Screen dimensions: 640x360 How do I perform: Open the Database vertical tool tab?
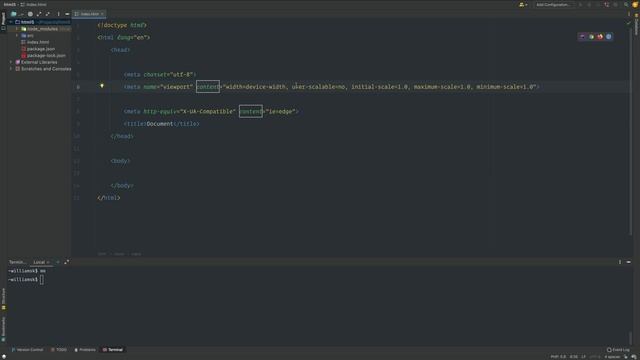tap(636, 24)
